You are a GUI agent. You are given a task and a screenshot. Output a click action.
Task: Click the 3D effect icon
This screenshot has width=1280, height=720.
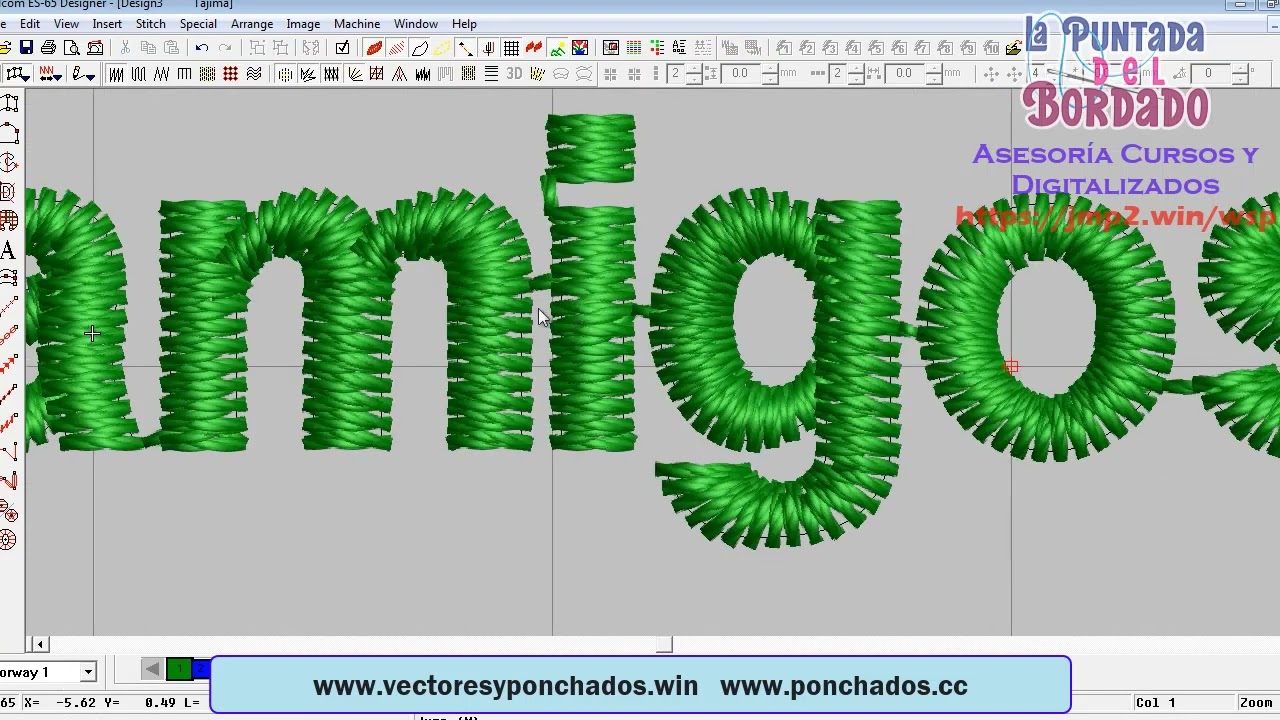pyautogui.click(x=514, y=74)
